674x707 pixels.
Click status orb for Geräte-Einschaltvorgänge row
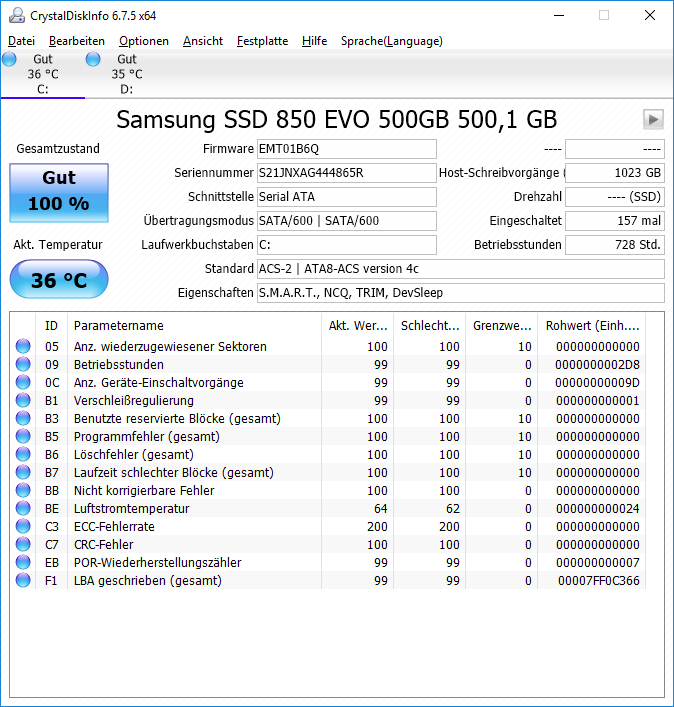pyautogui.click(x=23, y=382)
